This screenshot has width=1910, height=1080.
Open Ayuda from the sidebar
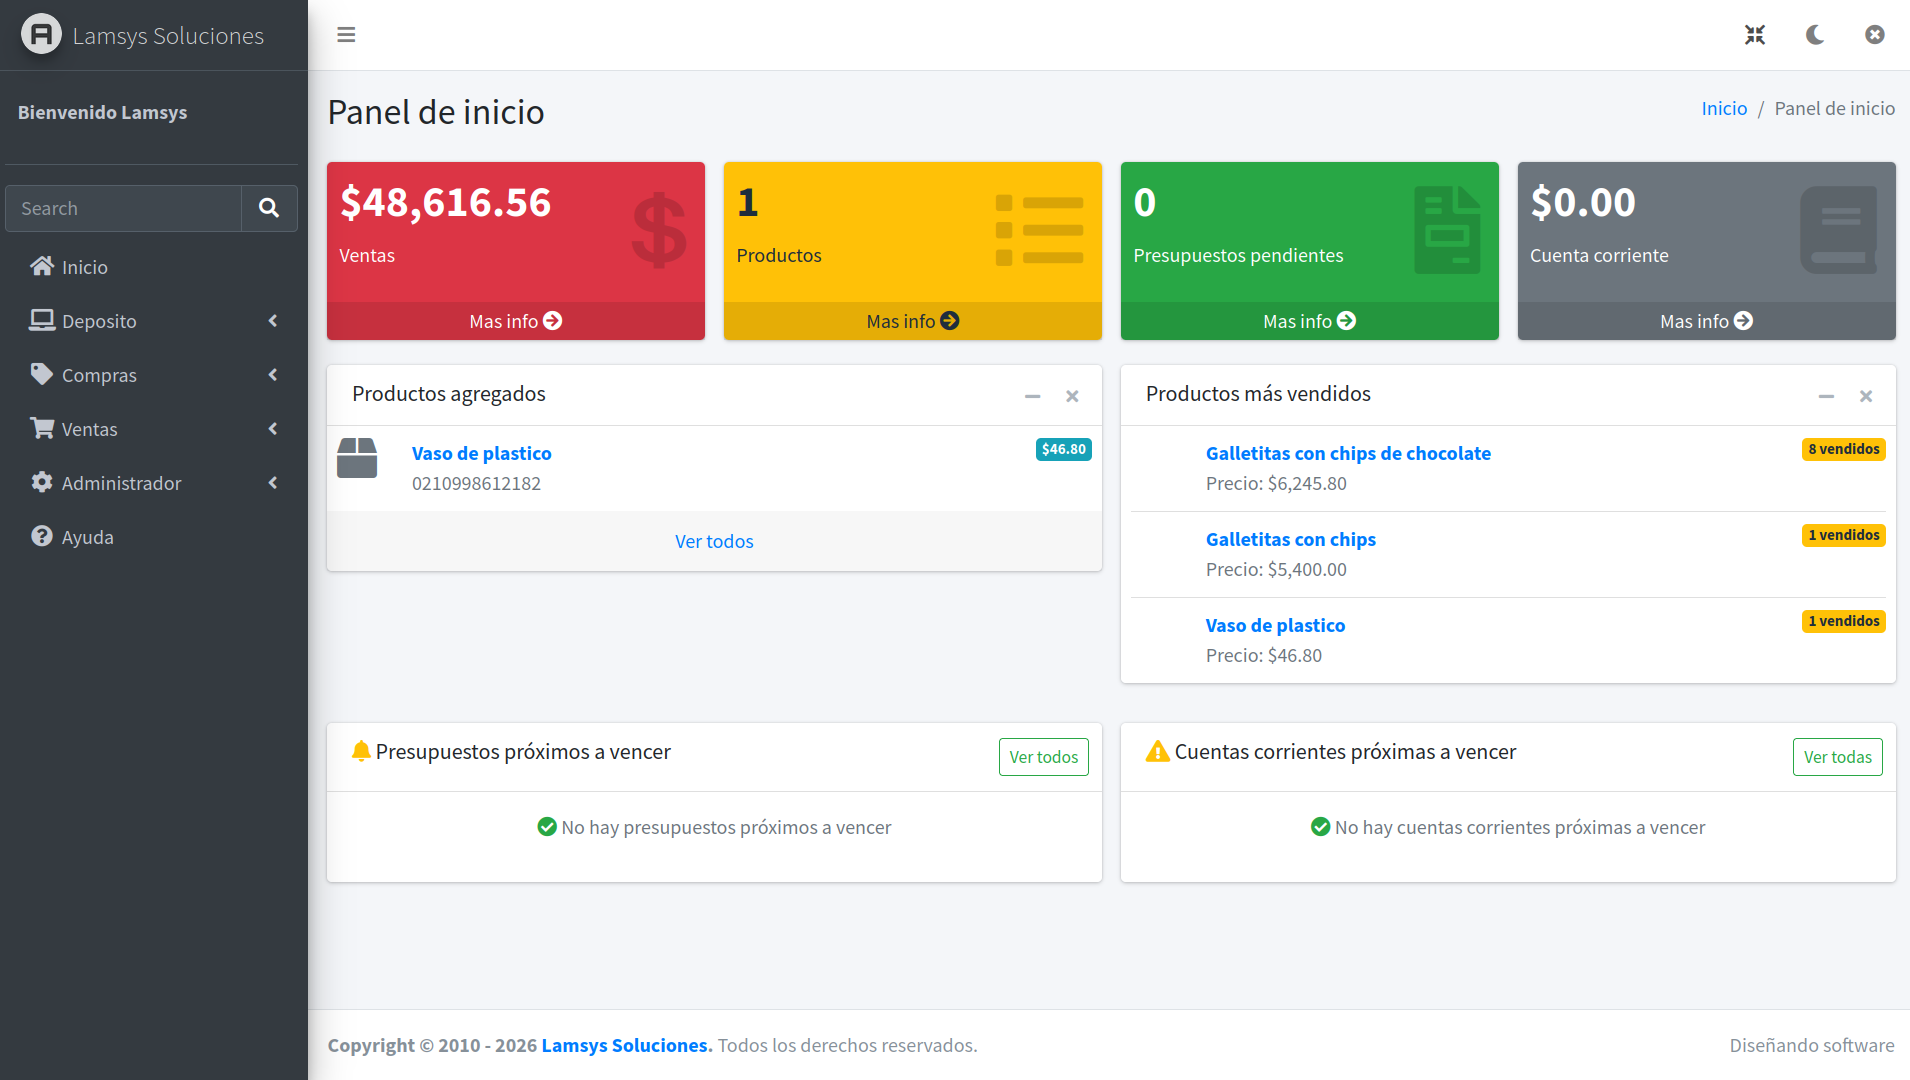[x=153, y=537]
